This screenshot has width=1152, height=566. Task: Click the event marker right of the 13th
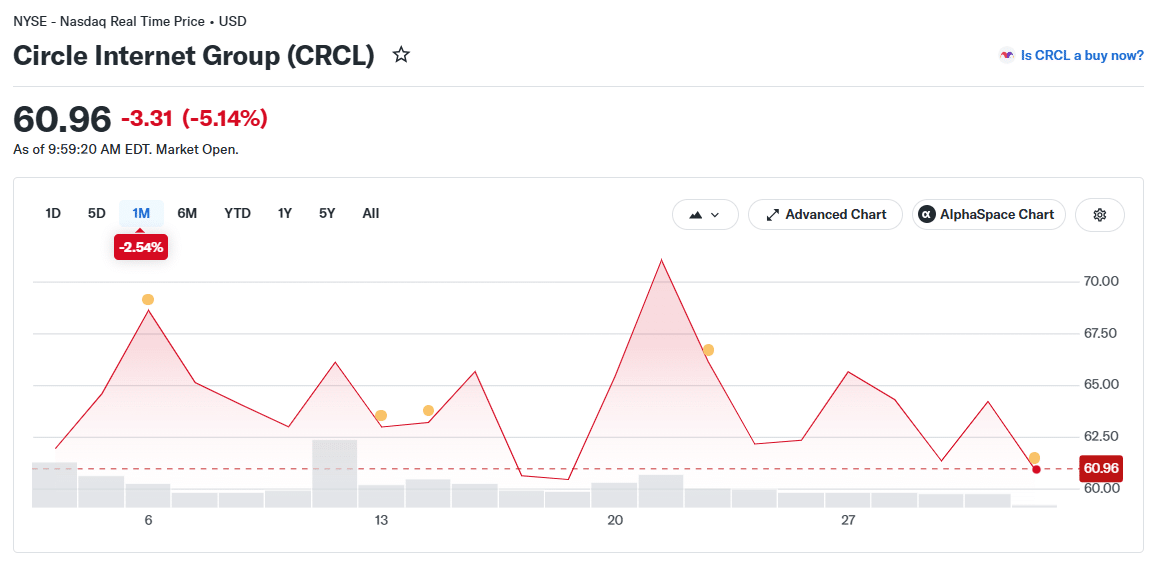(x=428, y=410)
